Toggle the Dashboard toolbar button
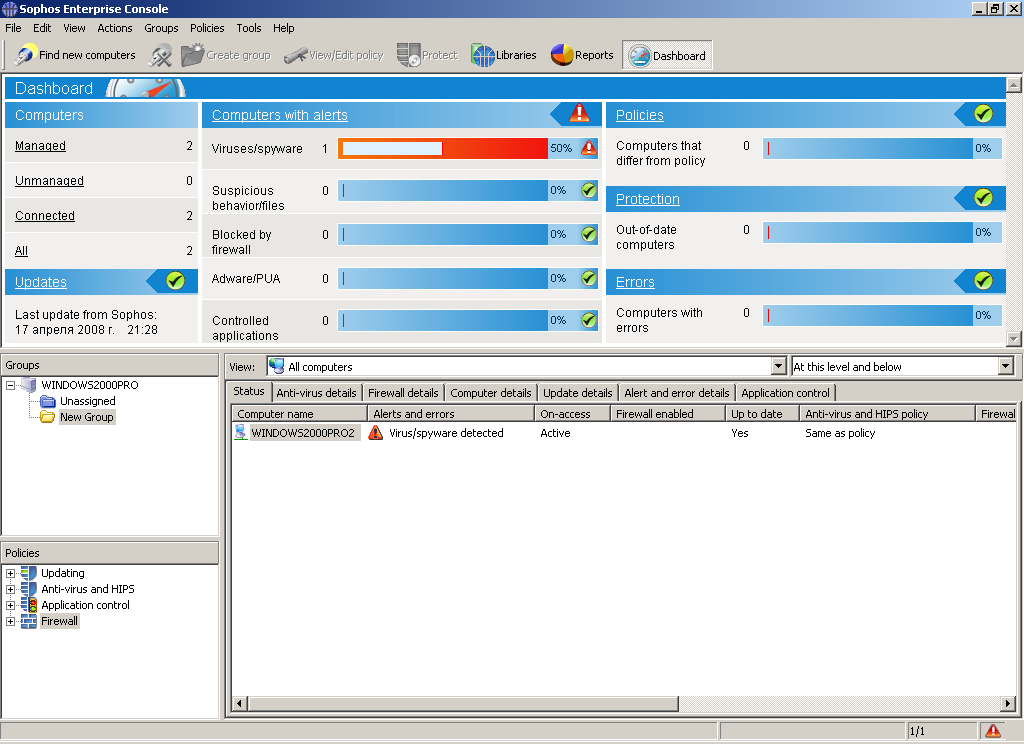Image resolution: width=1024 pixels, height=744 pixels. coord(667,56)
